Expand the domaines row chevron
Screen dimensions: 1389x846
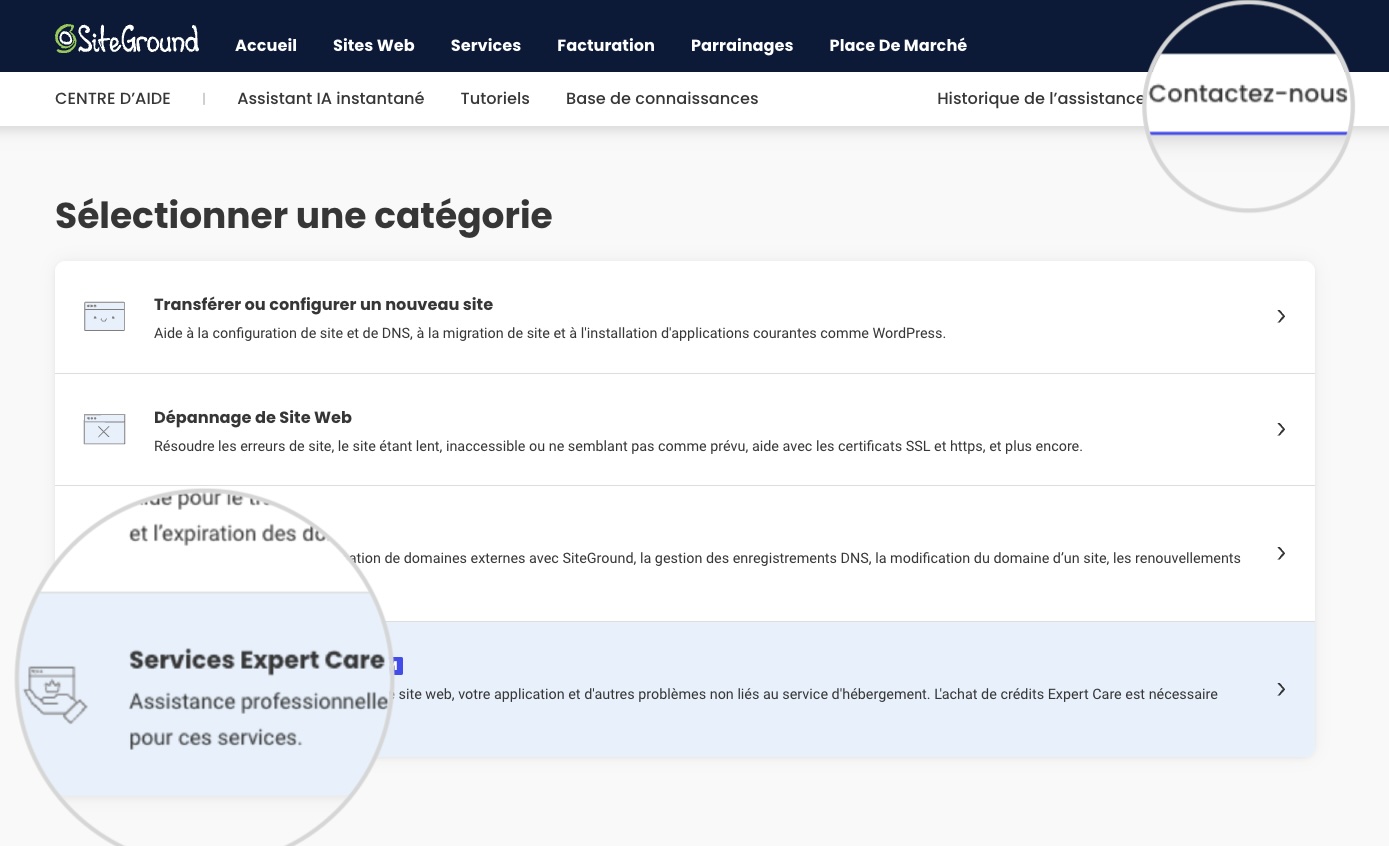click(x=1281, y=553)
